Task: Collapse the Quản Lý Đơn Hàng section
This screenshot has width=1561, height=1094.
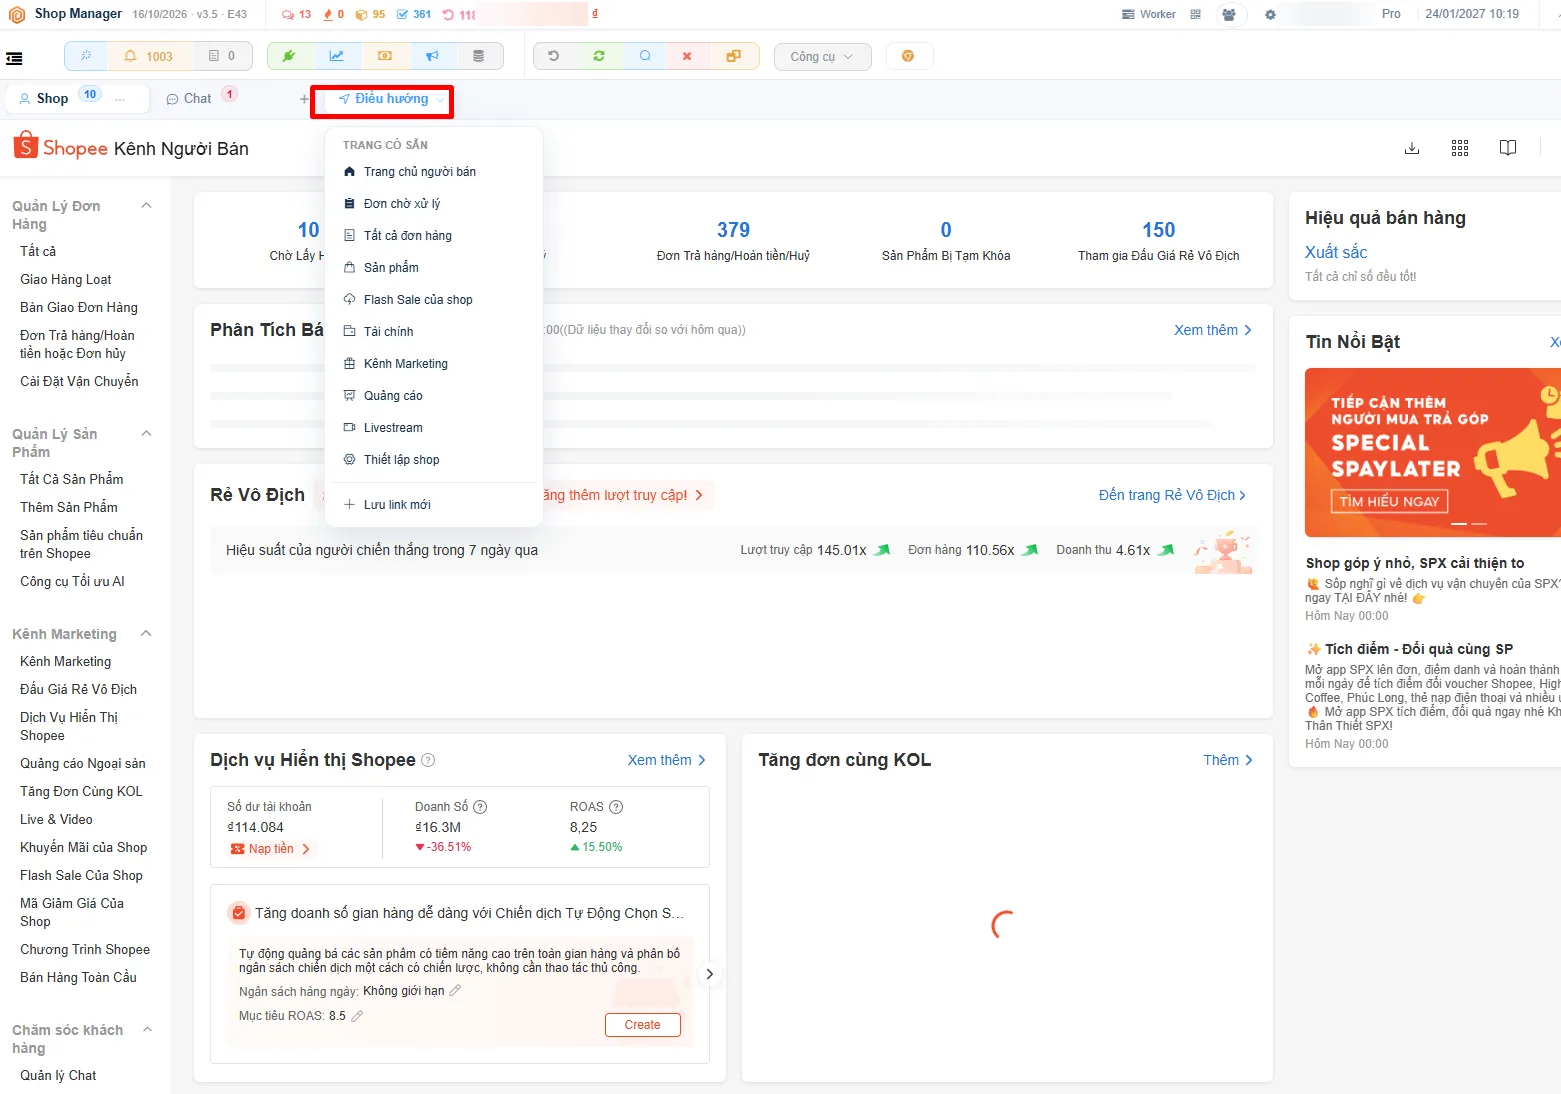Action: (x=147, y=206)
